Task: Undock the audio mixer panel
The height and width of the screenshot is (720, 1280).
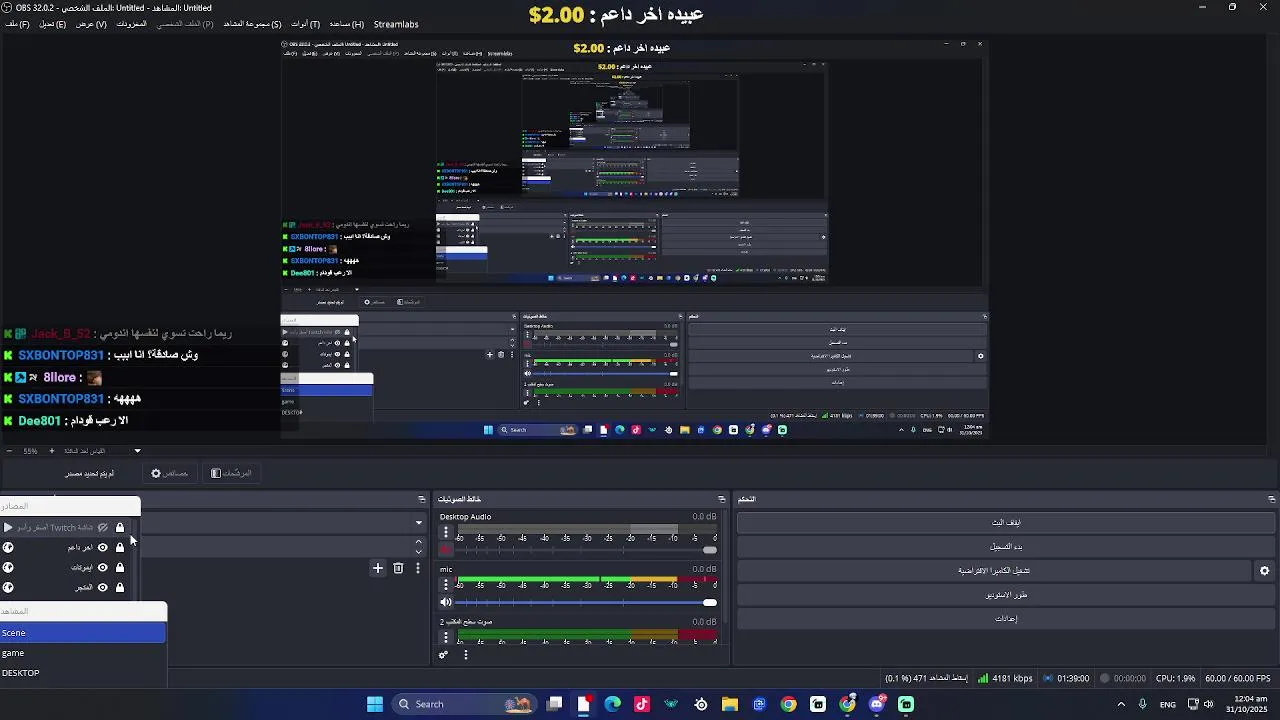Action: [x=722, y=499]
